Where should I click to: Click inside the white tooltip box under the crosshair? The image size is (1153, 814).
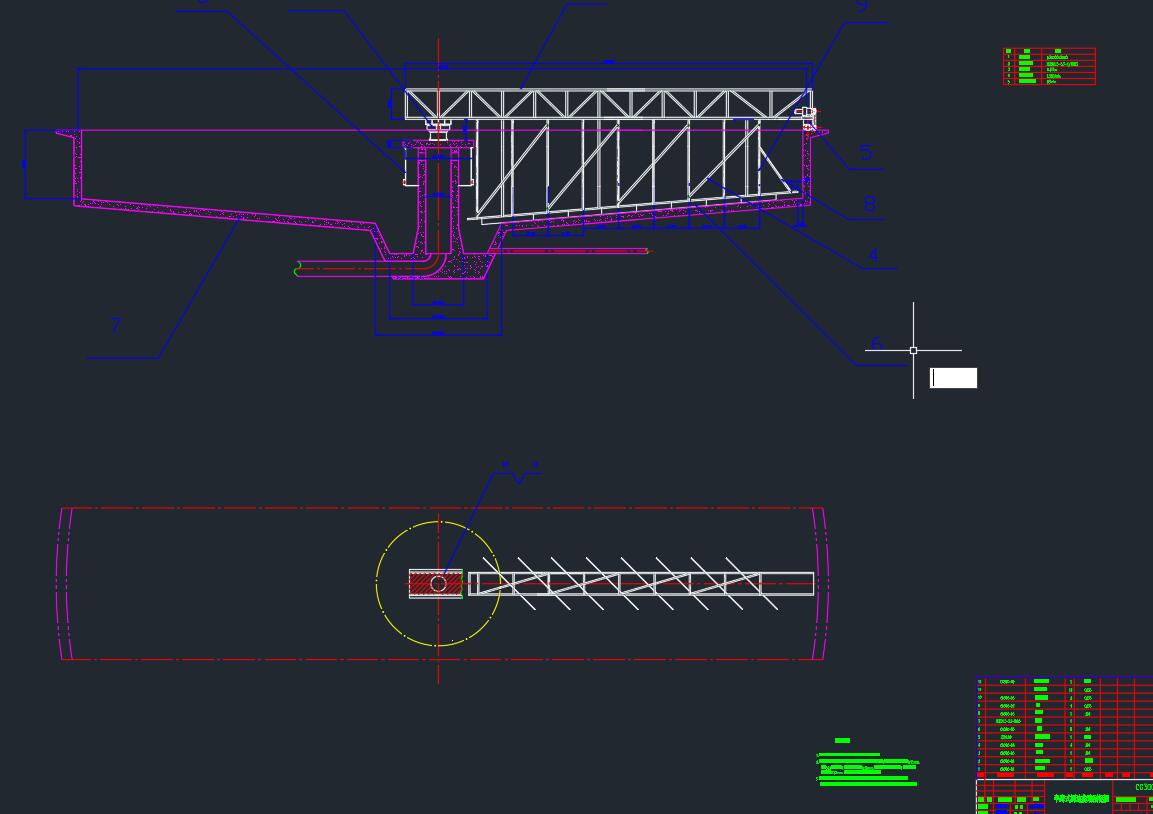tap(951, 378)
